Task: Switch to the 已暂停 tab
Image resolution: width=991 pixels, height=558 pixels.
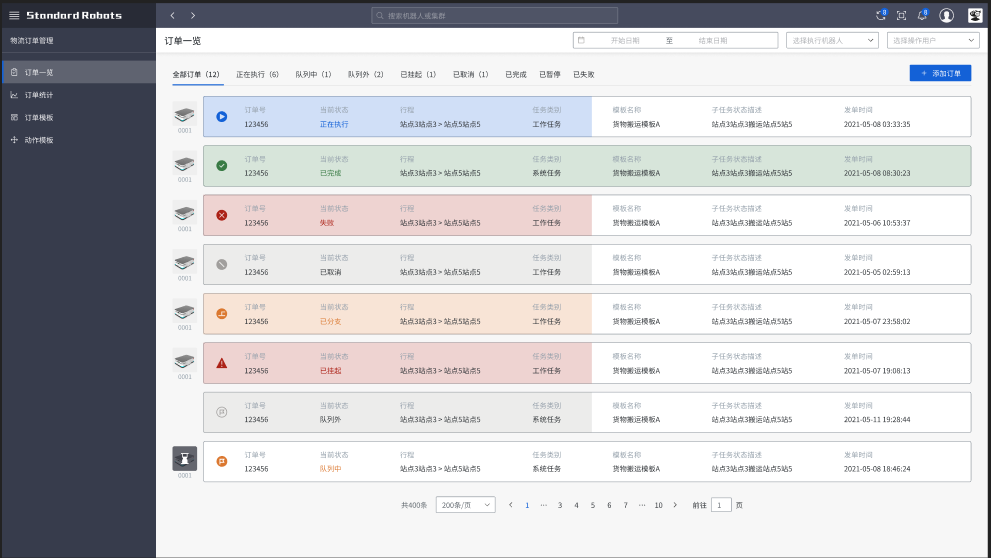Action: 550,75
